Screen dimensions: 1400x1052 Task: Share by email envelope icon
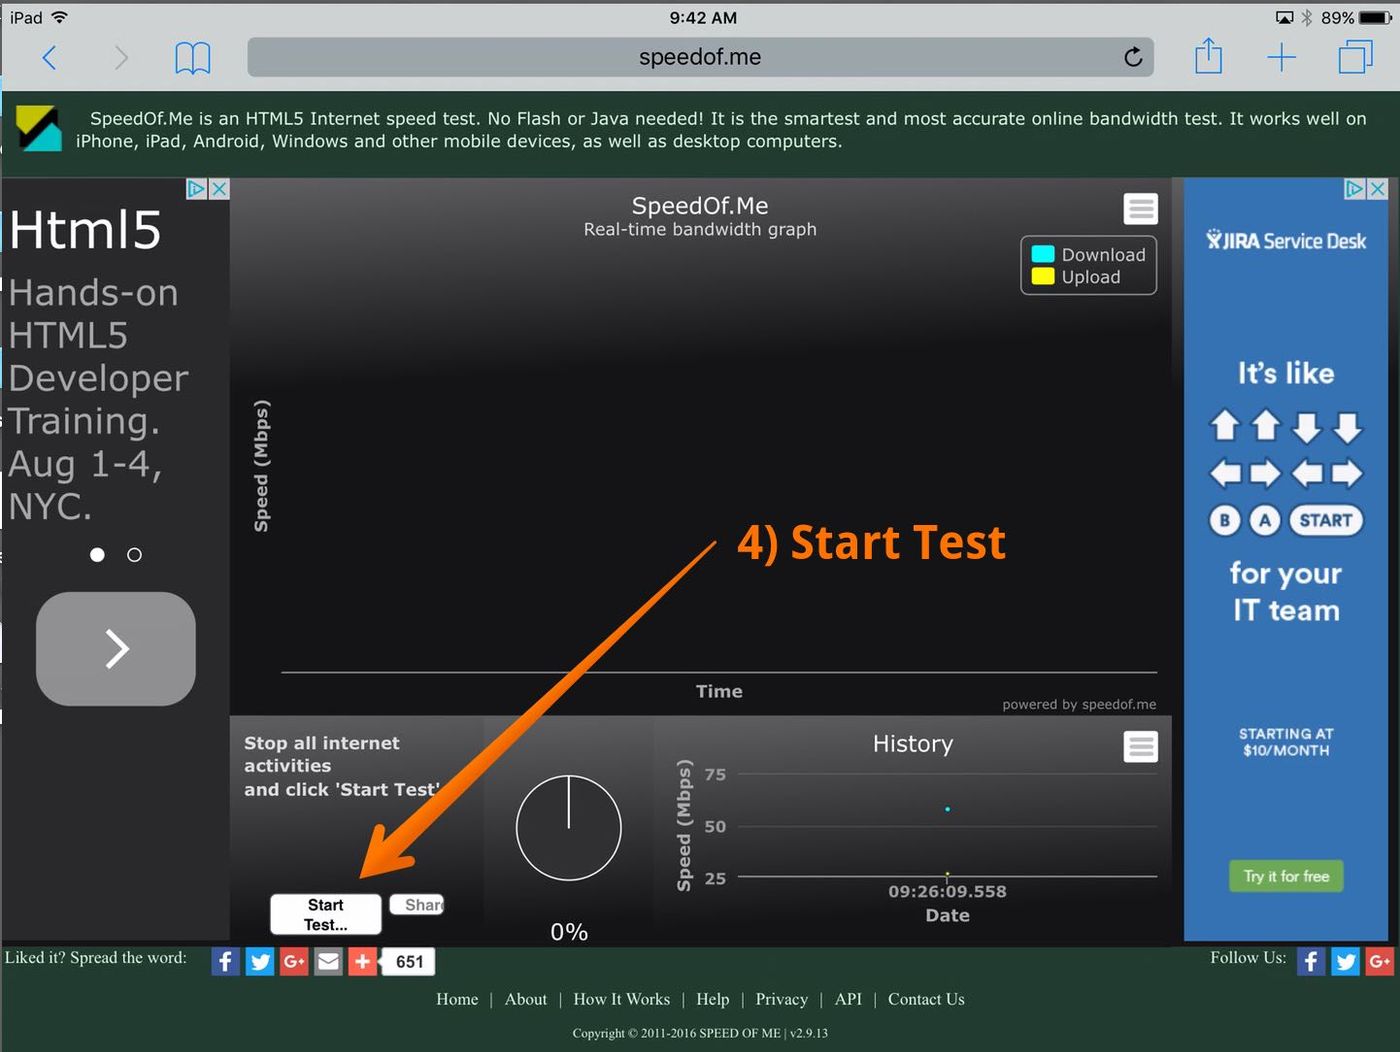(328, 962)
